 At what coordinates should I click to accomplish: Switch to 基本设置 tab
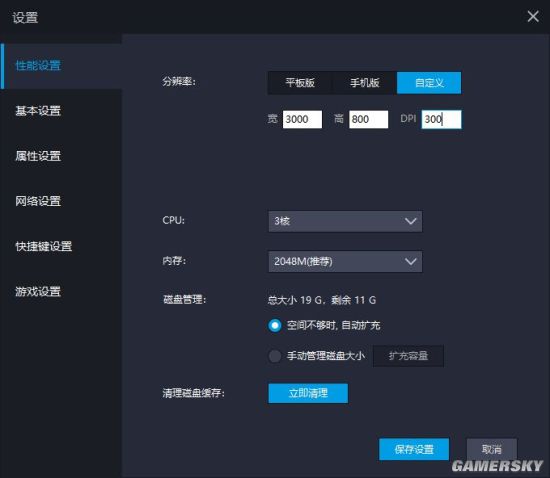(x=38, y=111)
